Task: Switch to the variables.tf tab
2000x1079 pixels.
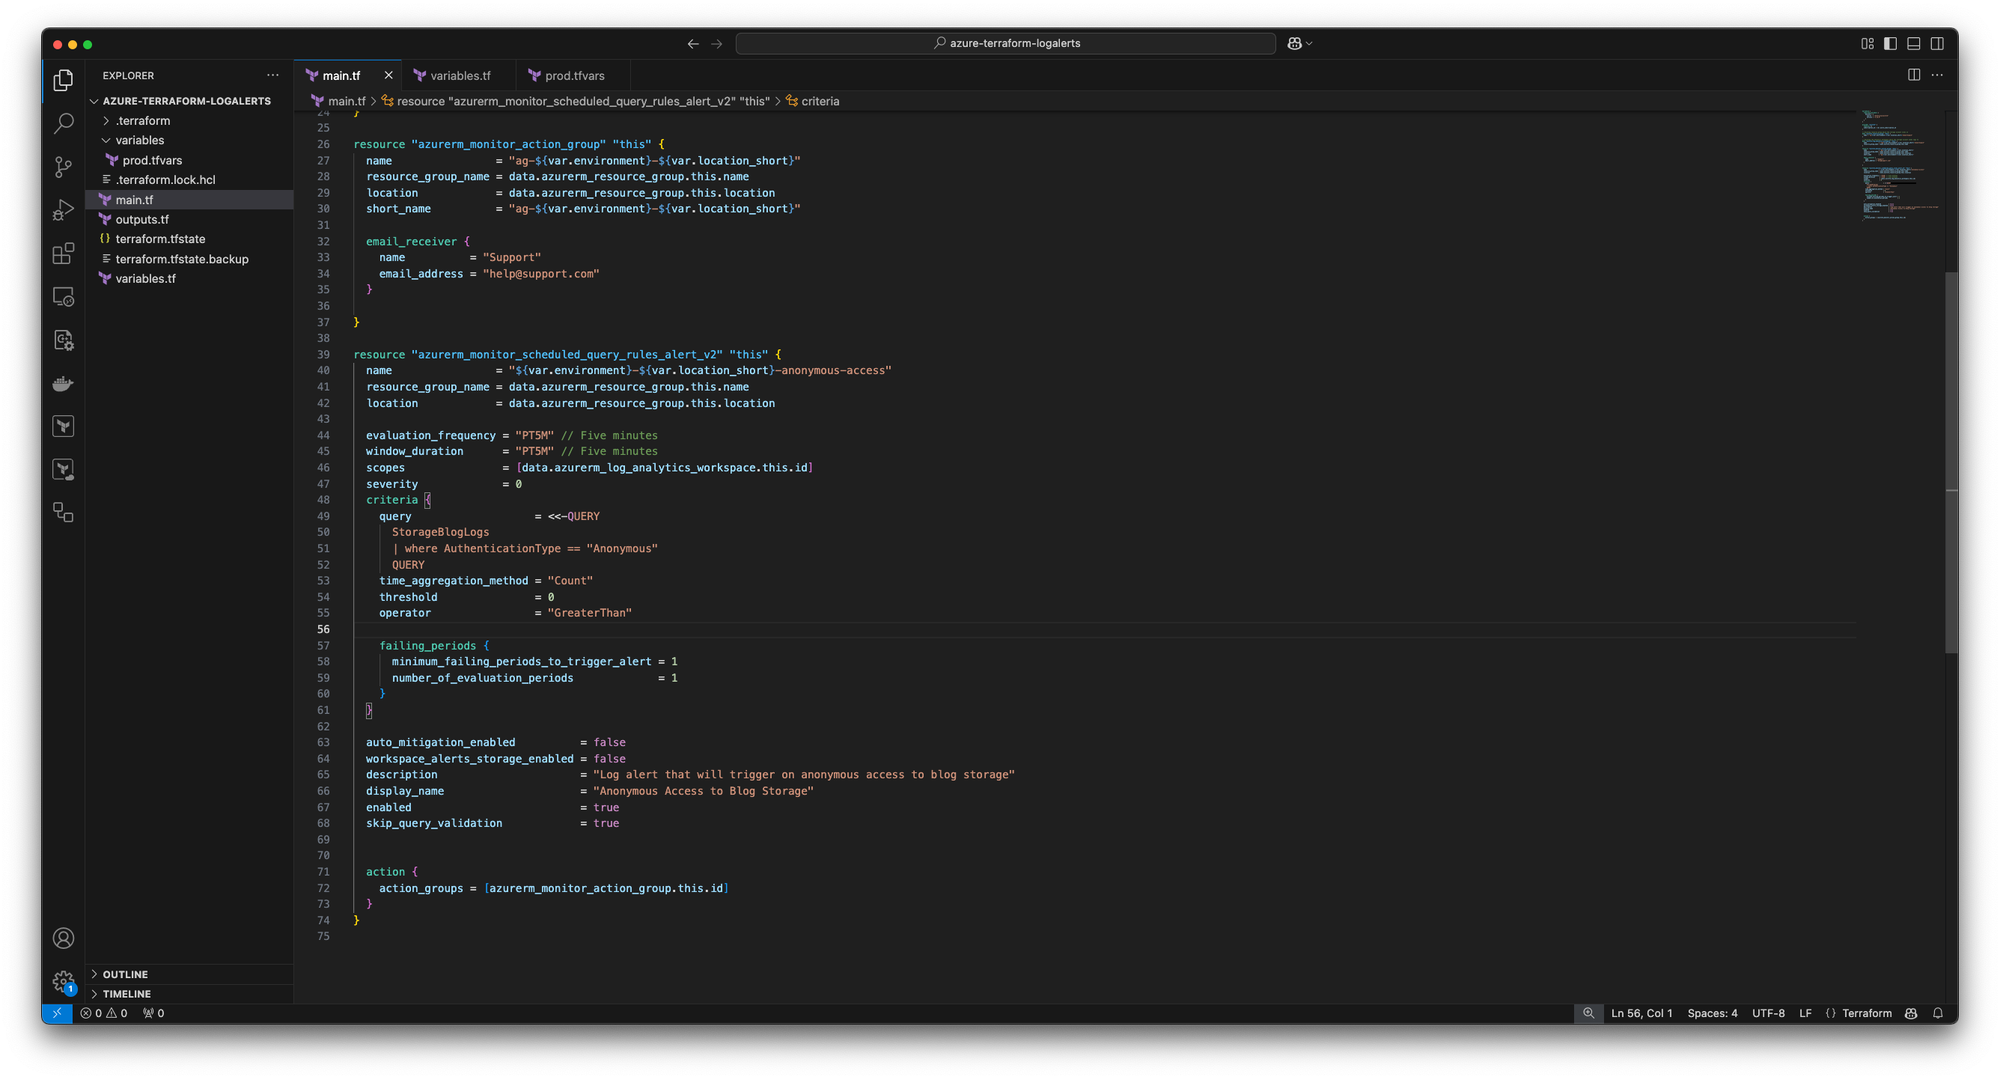Action: [x=459, y=75]
